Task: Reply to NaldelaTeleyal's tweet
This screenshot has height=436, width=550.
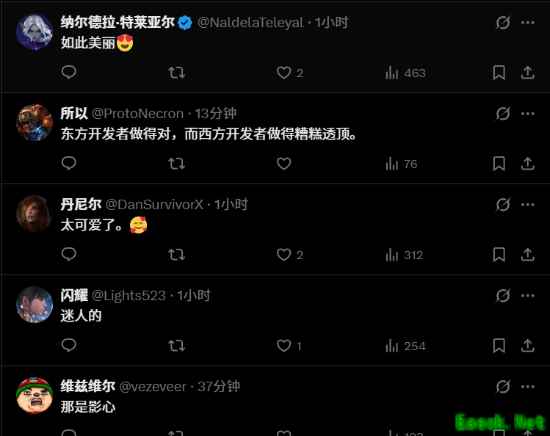Action: pyautogui.click(x=69, y=72)
